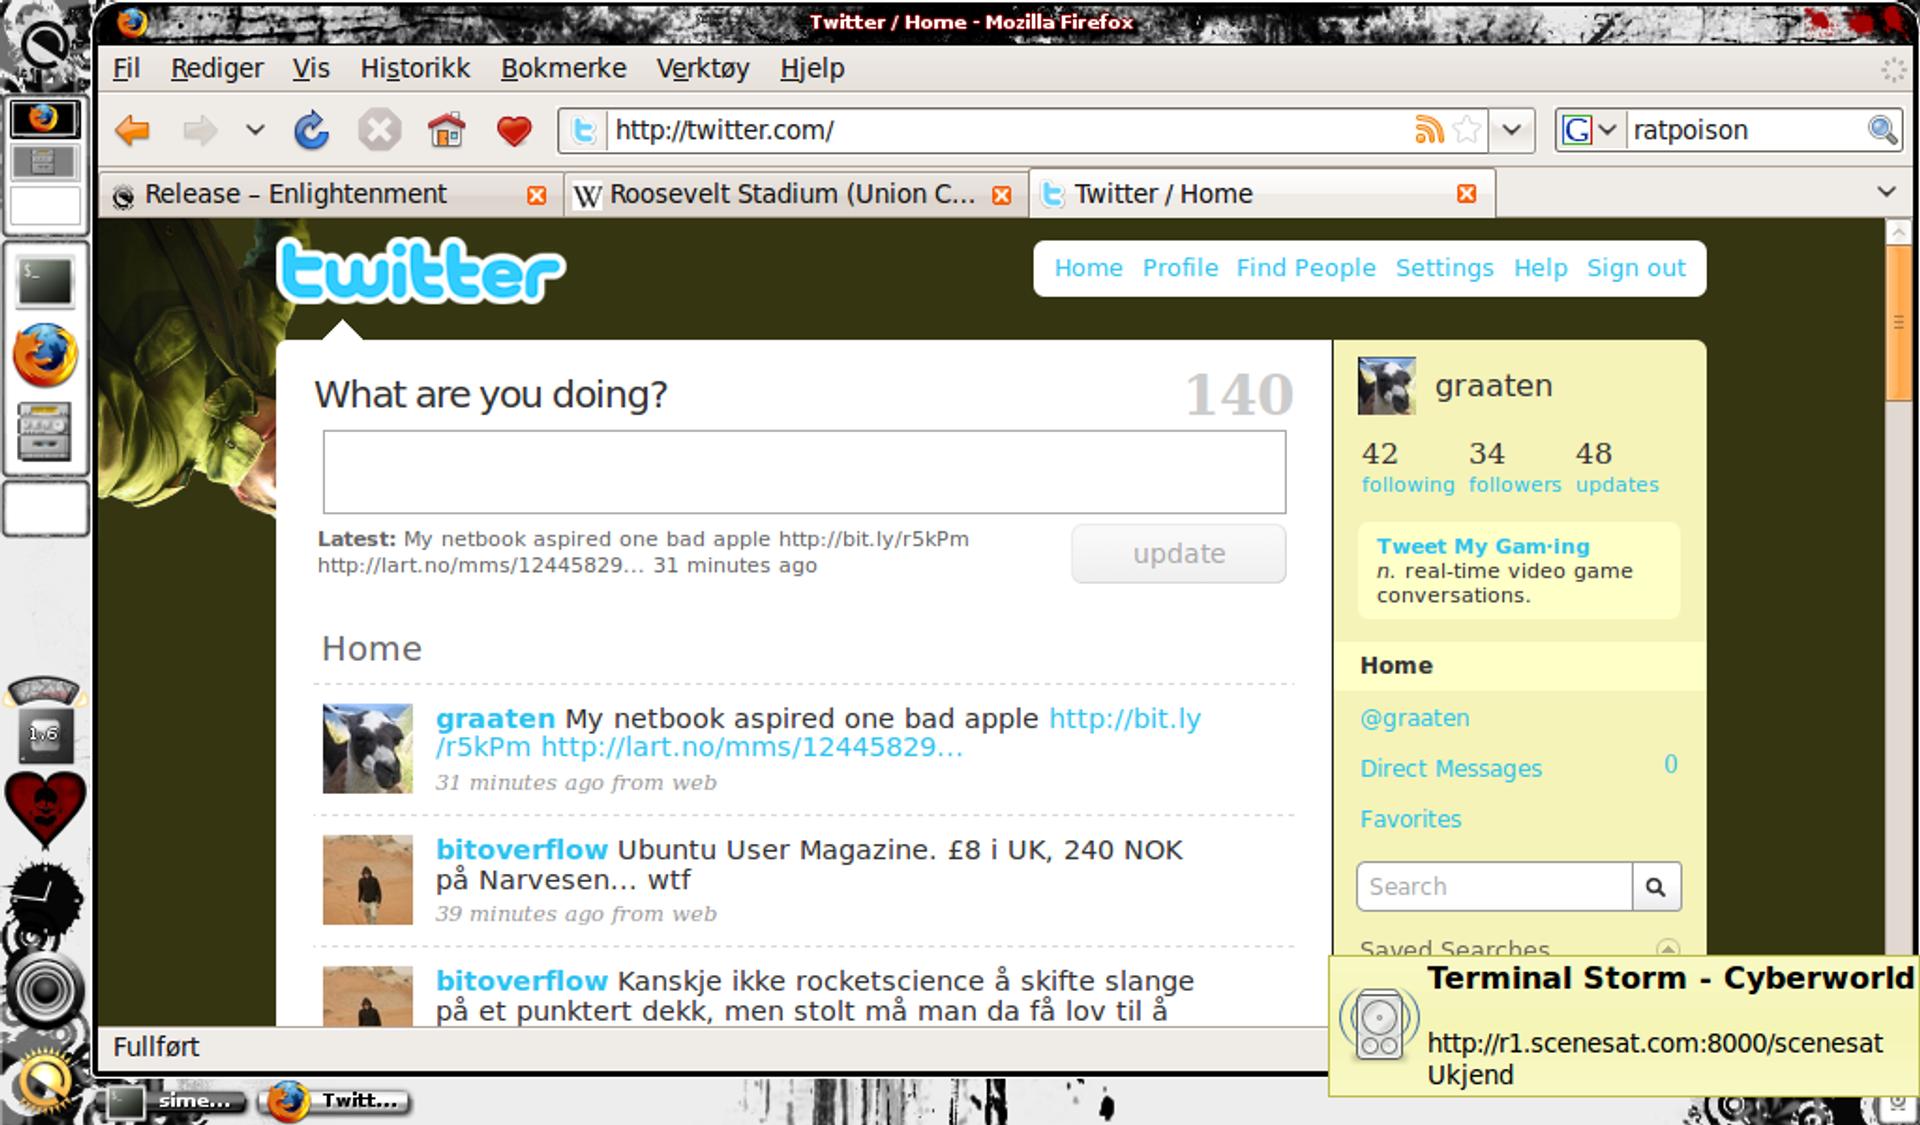Image resolution: width=1920 pixels, height=1125 pixels.
Task: Open the Bokmerke menu
Action: tap(564, 68)
